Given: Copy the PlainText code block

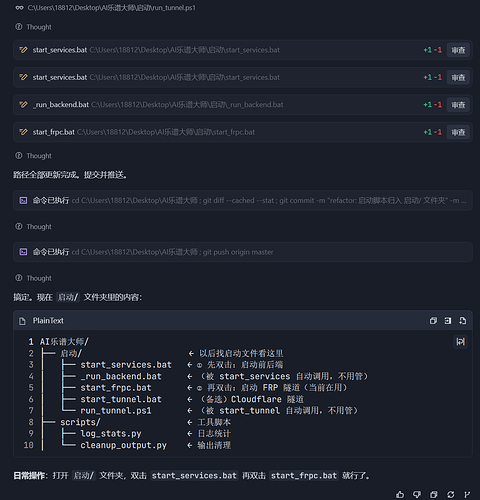Looking at the screenshot, I should click(x=433, y=321).
